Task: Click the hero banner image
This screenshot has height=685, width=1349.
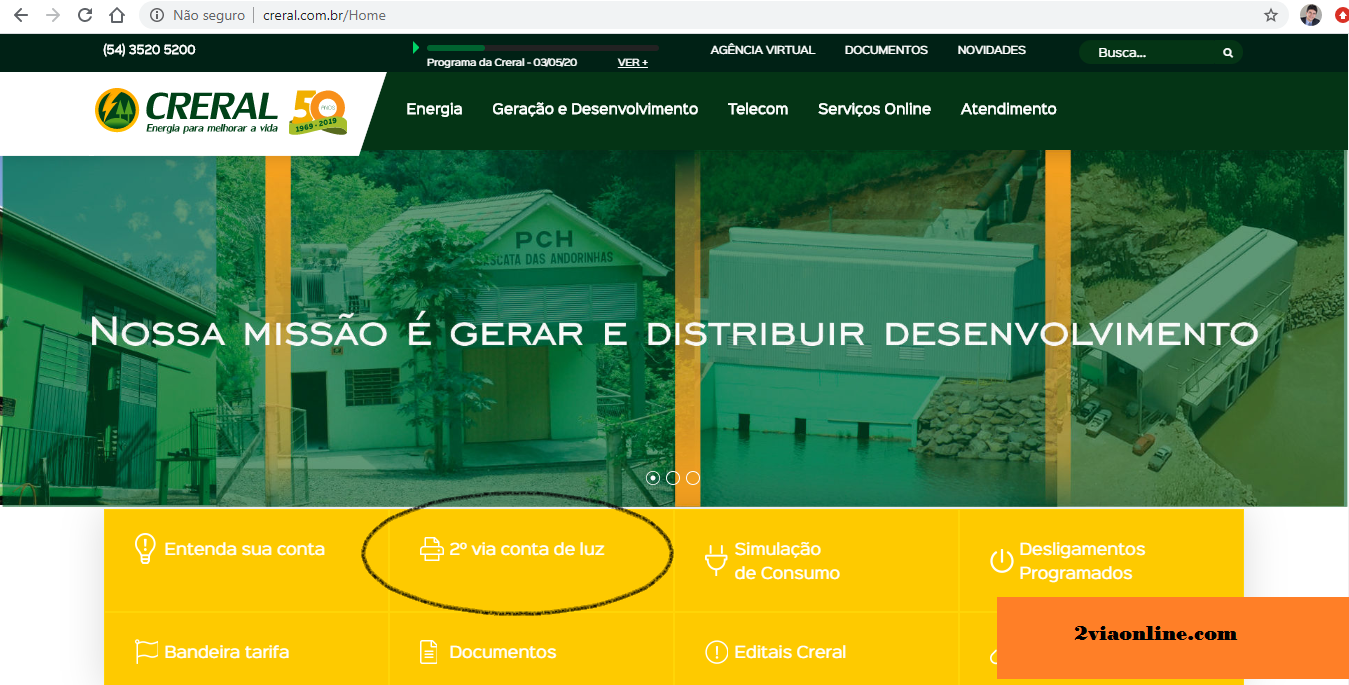Action: 674,330
